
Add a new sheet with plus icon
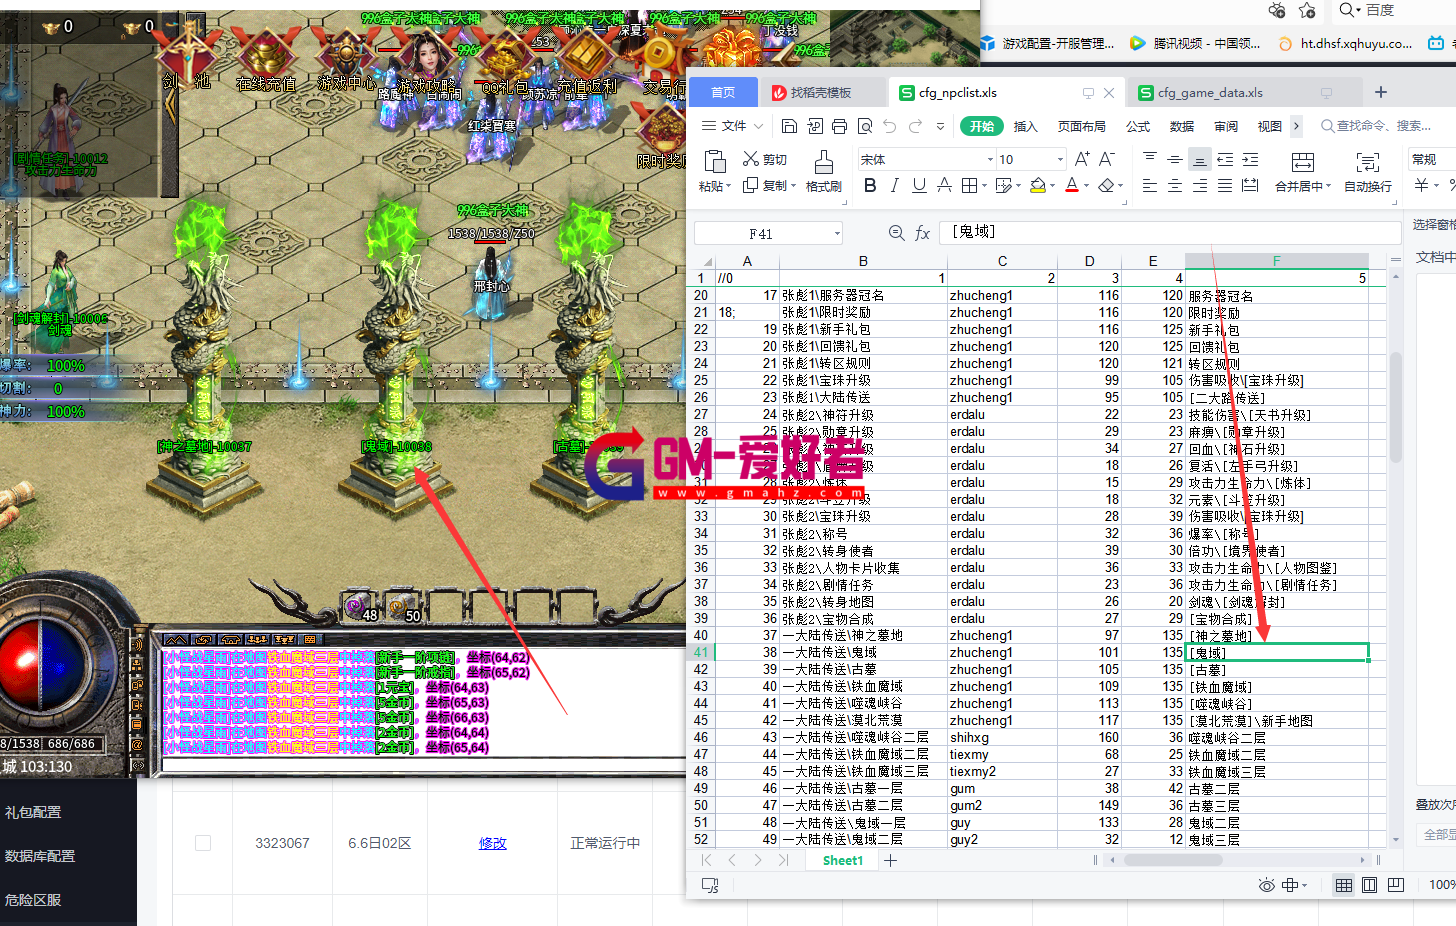[x=890, y=860]
